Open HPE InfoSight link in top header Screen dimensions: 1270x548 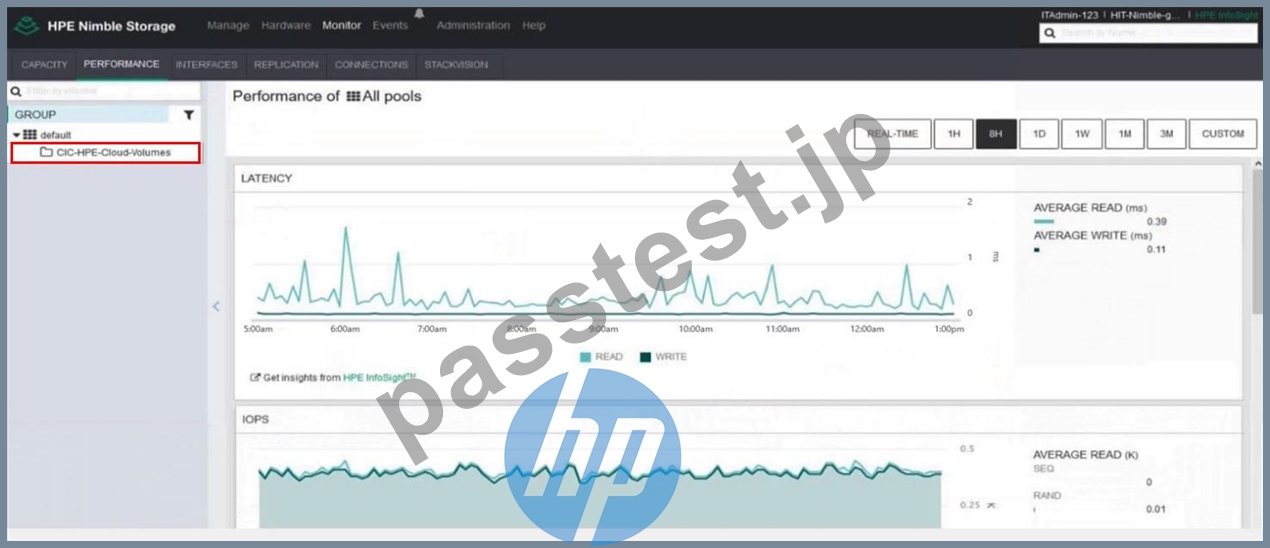click(1226, 15)
